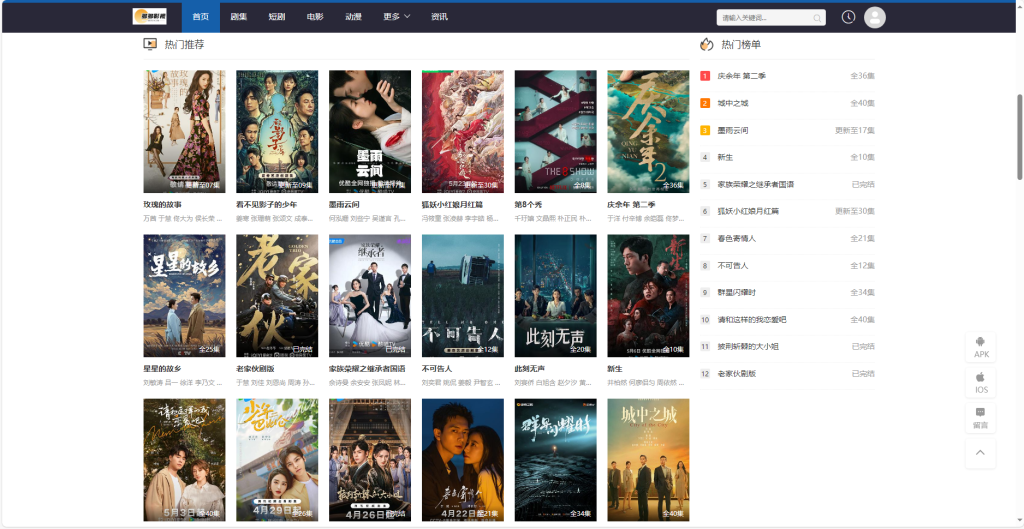Open the 玫瑰的故事 poster thumbnail

point(184,131)
